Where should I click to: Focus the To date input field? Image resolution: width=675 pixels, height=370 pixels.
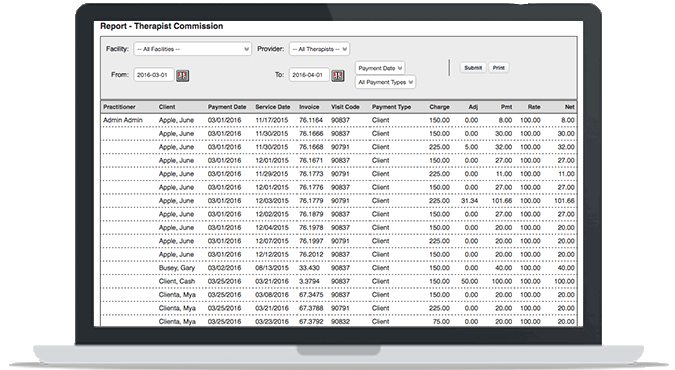(309, 75)
